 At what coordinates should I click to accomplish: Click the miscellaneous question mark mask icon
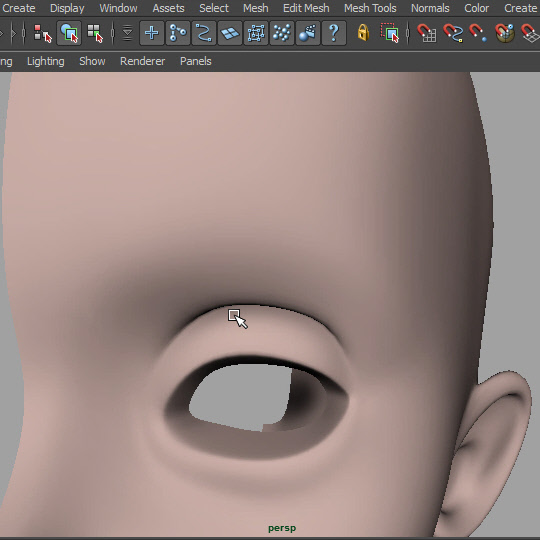(334, 33)
